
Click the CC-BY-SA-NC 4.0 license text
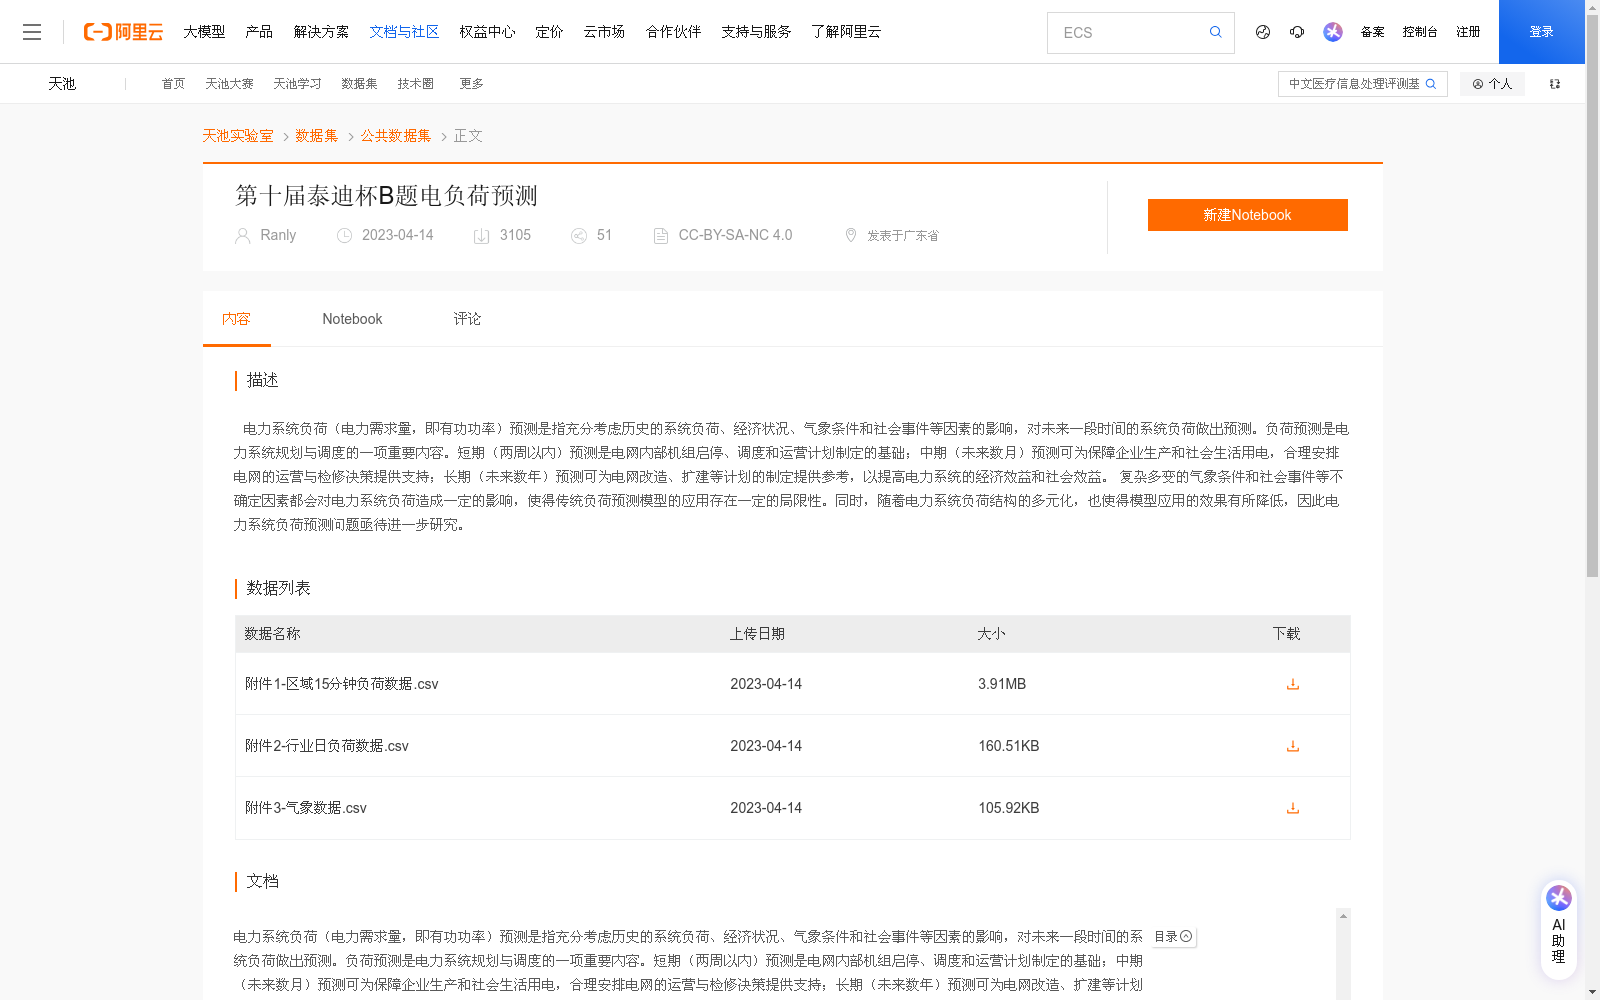pos(735,235)
